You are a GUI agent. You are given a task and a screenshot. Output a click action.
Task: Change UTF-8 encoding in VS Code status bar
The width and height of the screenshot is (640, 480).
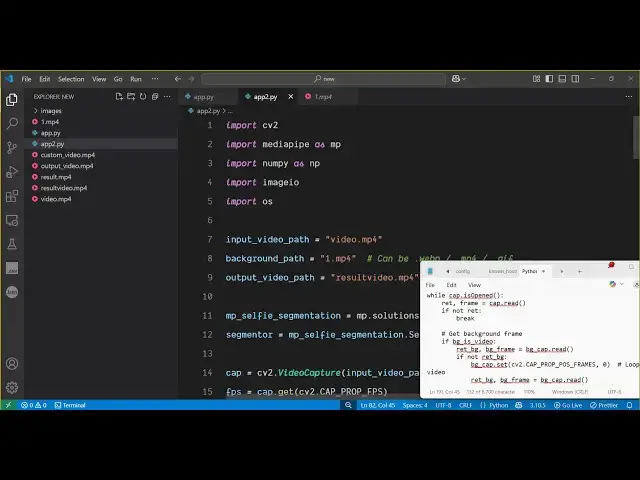pyautogui.click(x=443, y=405)
